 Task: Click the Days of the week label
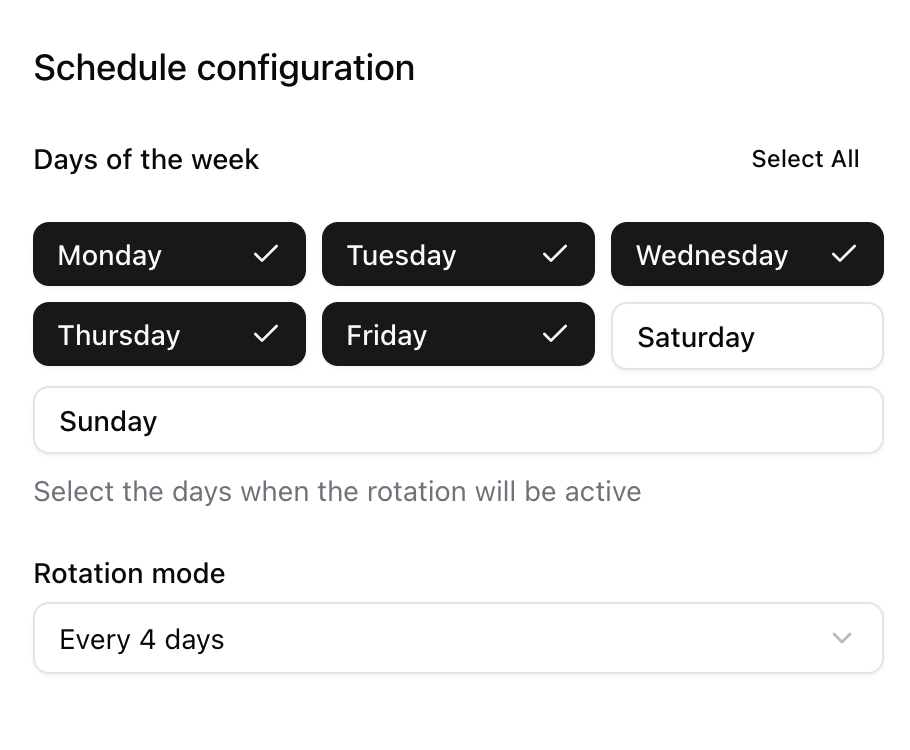146,160
